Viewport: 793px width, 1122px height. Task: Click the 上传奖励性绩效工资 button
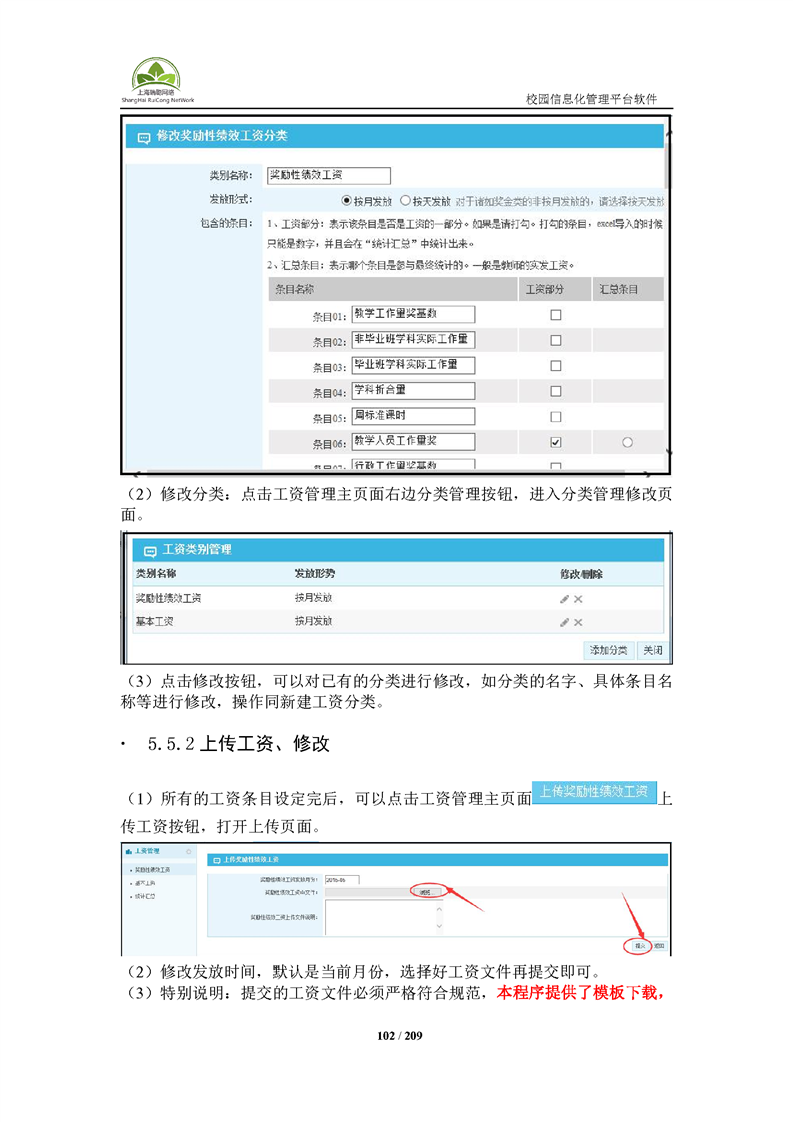[594, 791]
